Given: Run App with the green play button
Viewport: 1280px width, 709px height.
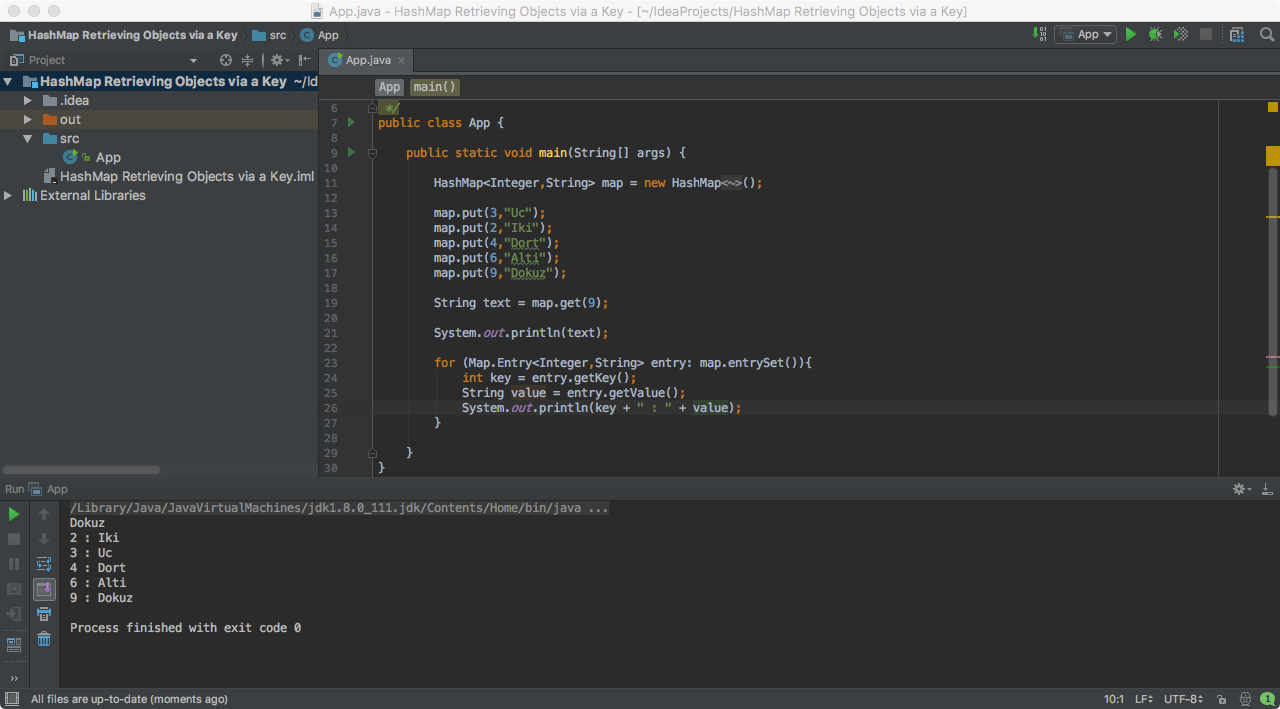Looking at the screenshot, I should pos(1130,33).
